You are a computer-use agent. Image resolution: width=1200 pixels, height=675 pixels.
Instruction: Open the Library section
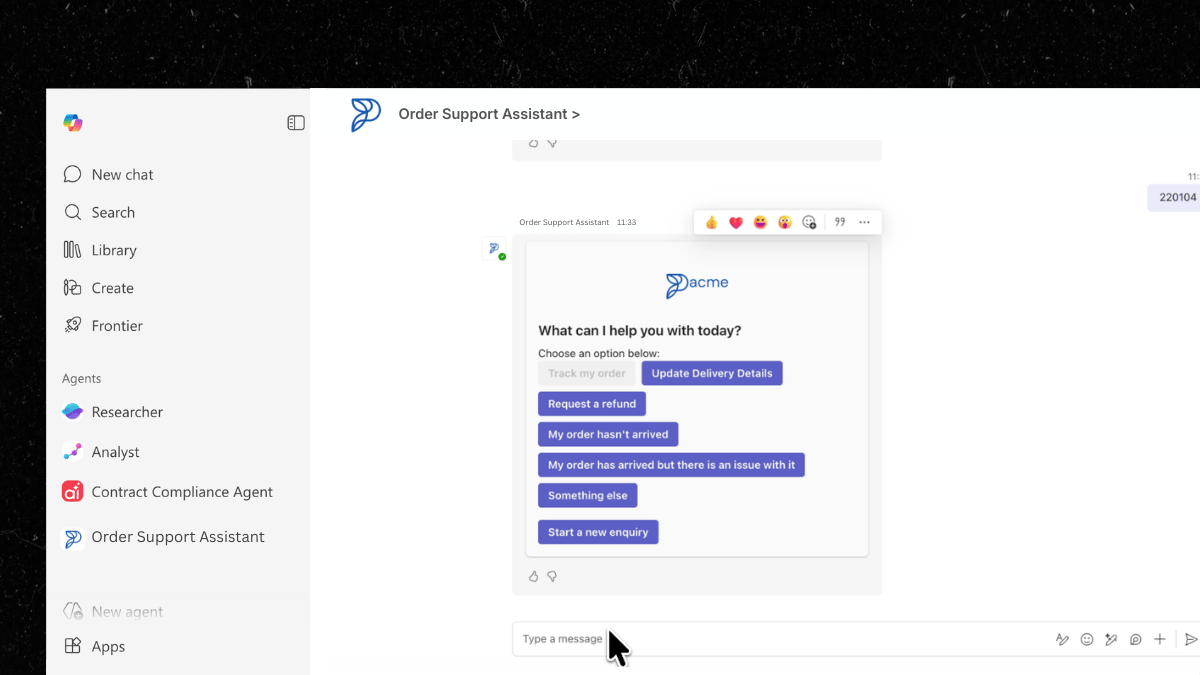113,251
